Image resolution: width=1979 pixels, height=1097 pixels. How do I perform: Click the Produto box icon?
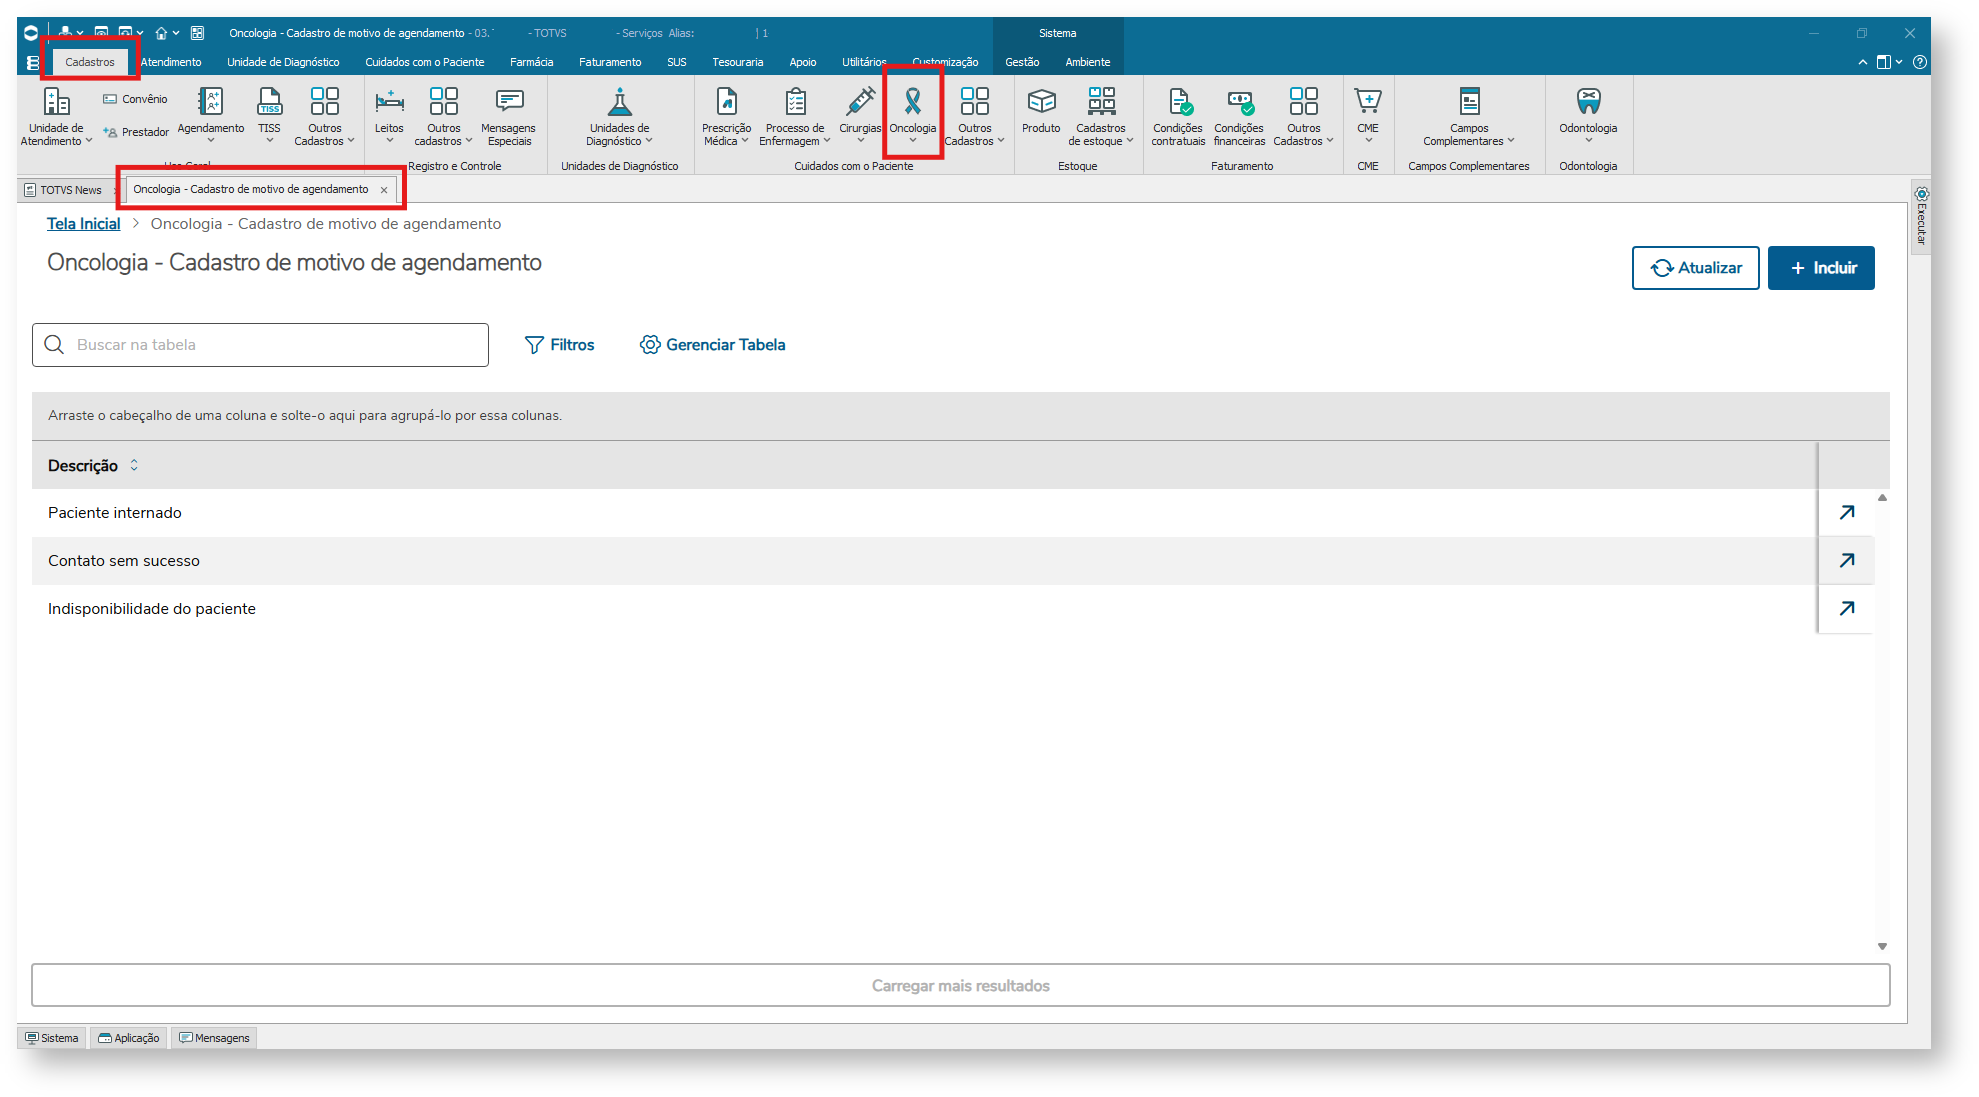[x=1041, y=102]
